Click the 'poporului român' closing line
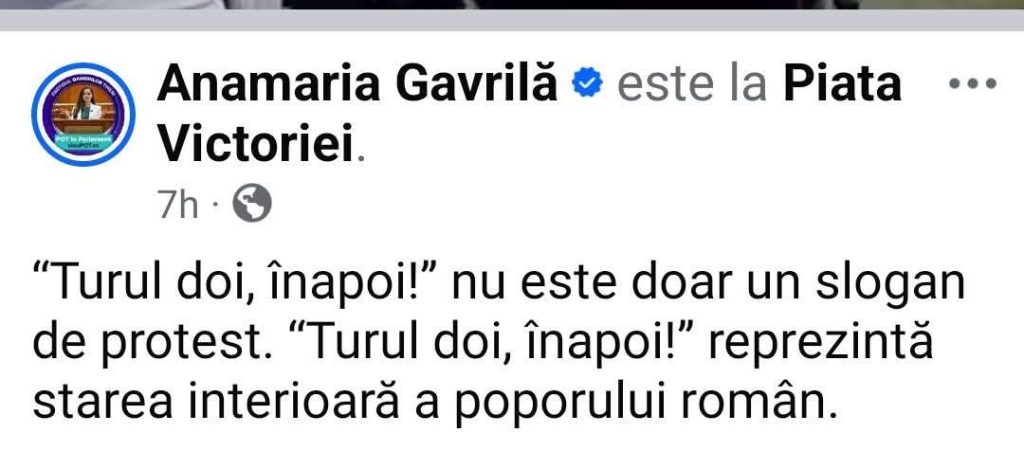Viewport: 1024px width, 469px height. (x=645, y=403)
